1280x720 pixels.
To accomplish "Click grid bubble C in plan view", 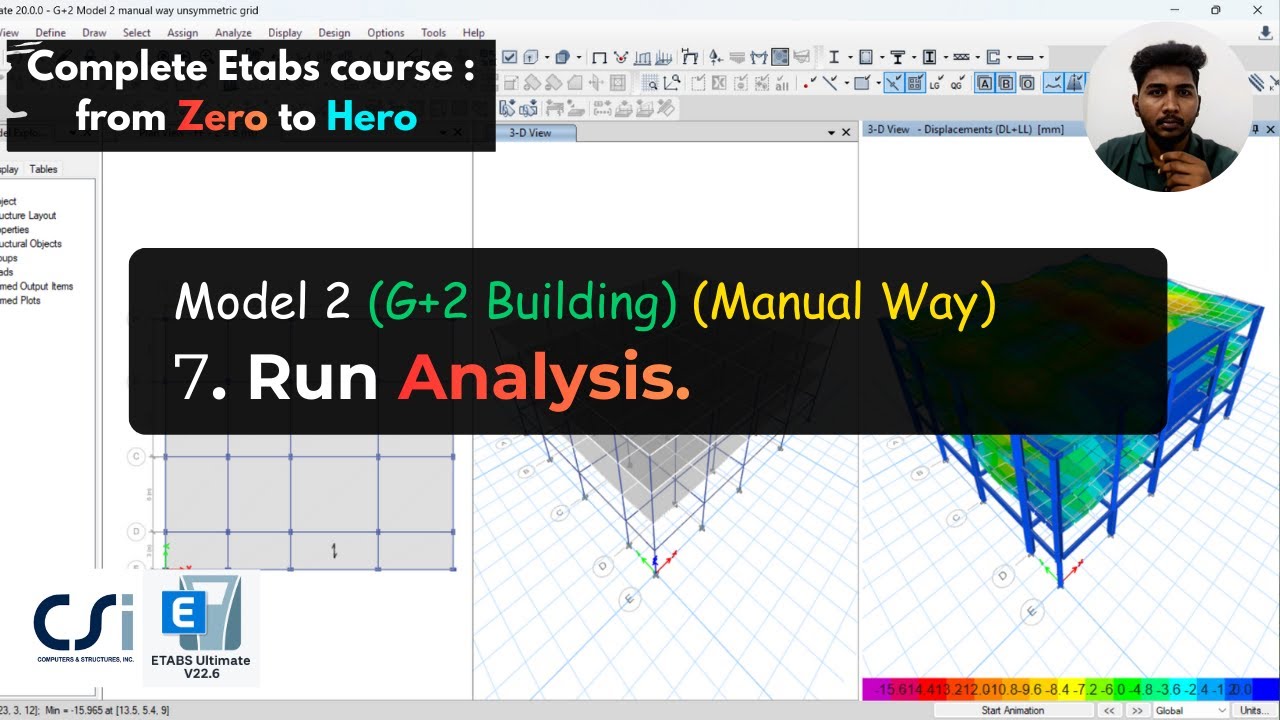I will [136, 456].
